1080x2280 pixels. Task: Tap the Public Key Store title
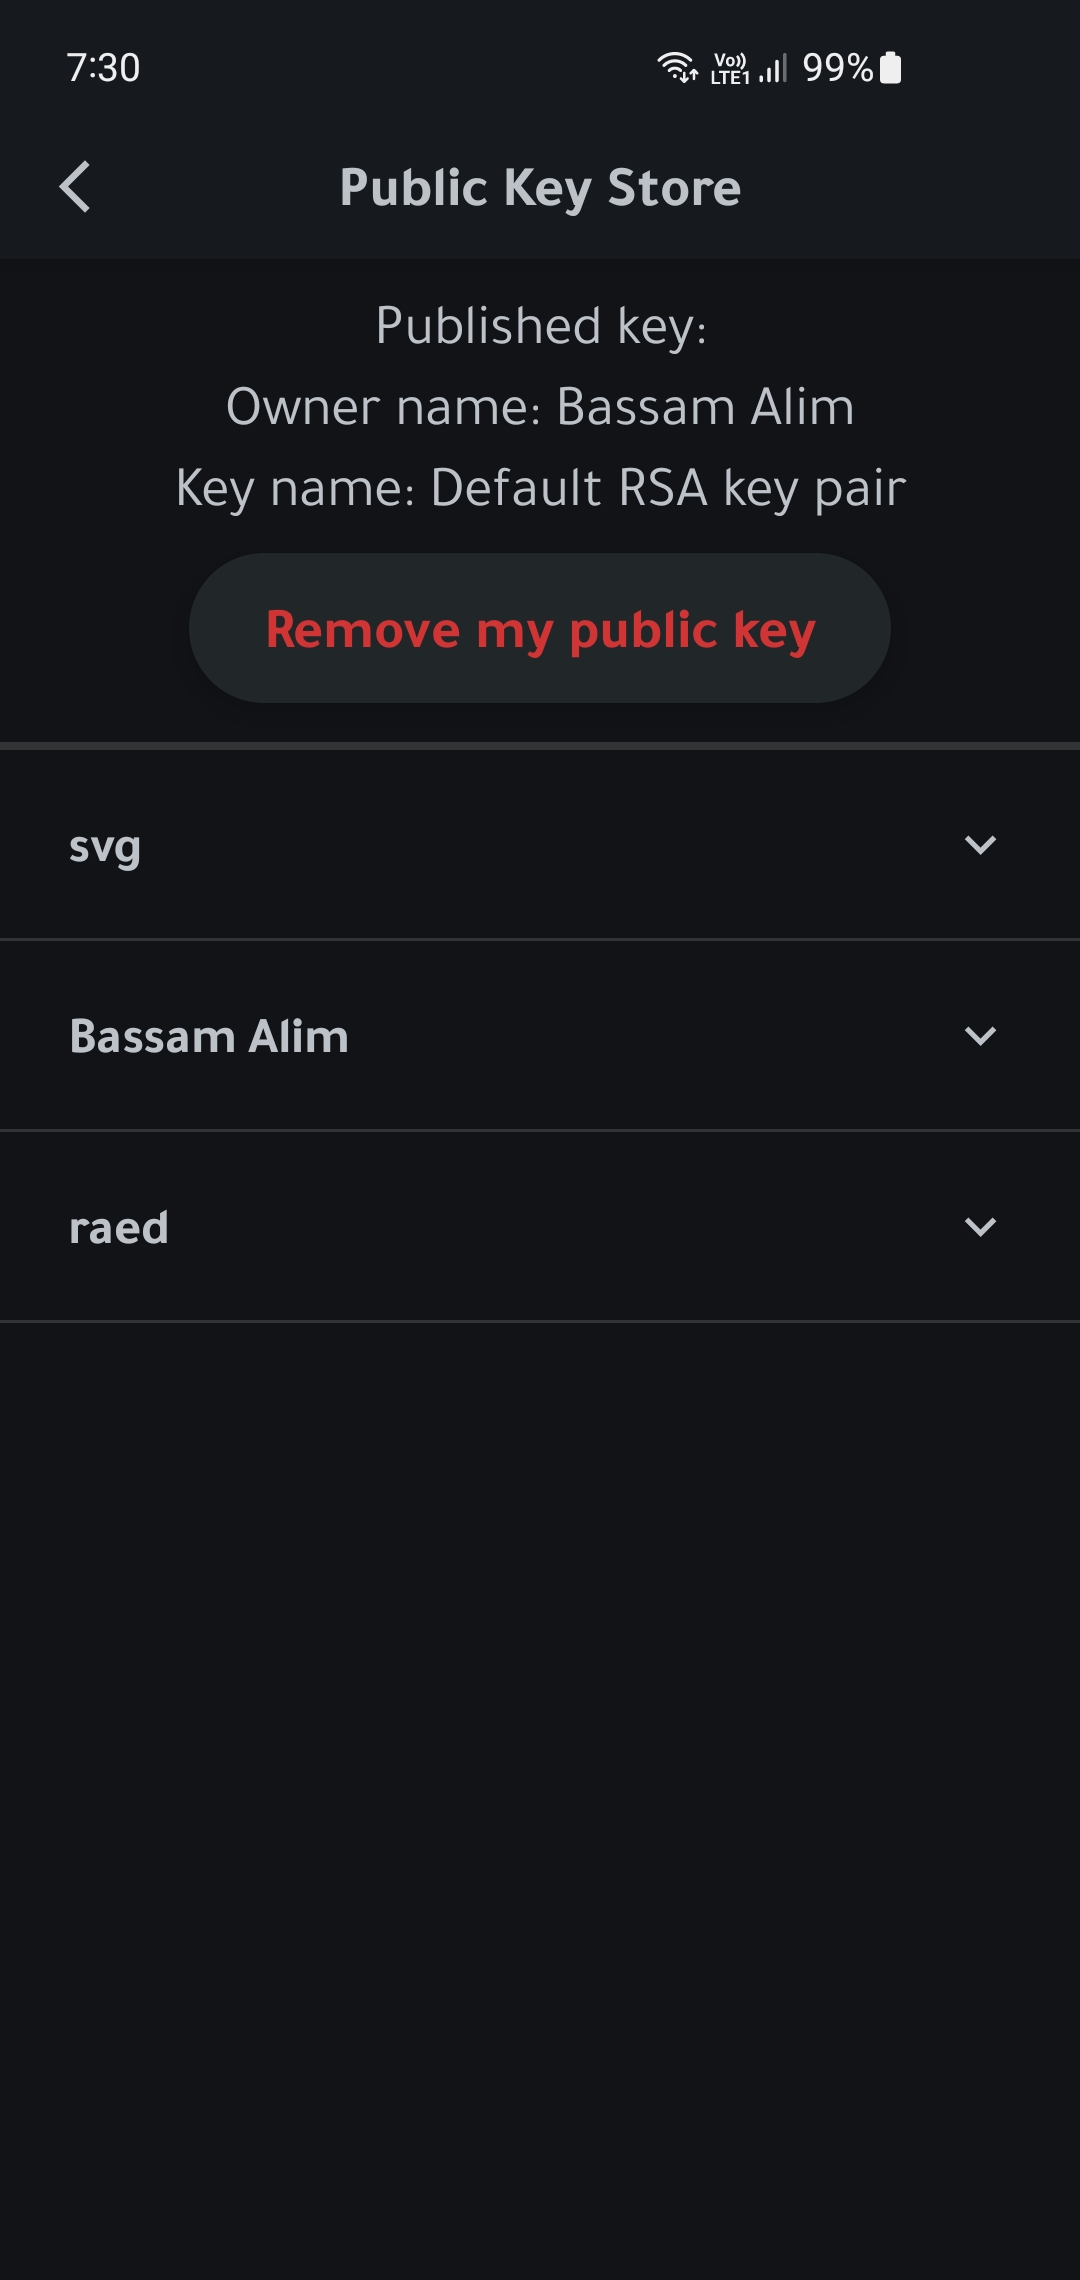pos(539,186)
